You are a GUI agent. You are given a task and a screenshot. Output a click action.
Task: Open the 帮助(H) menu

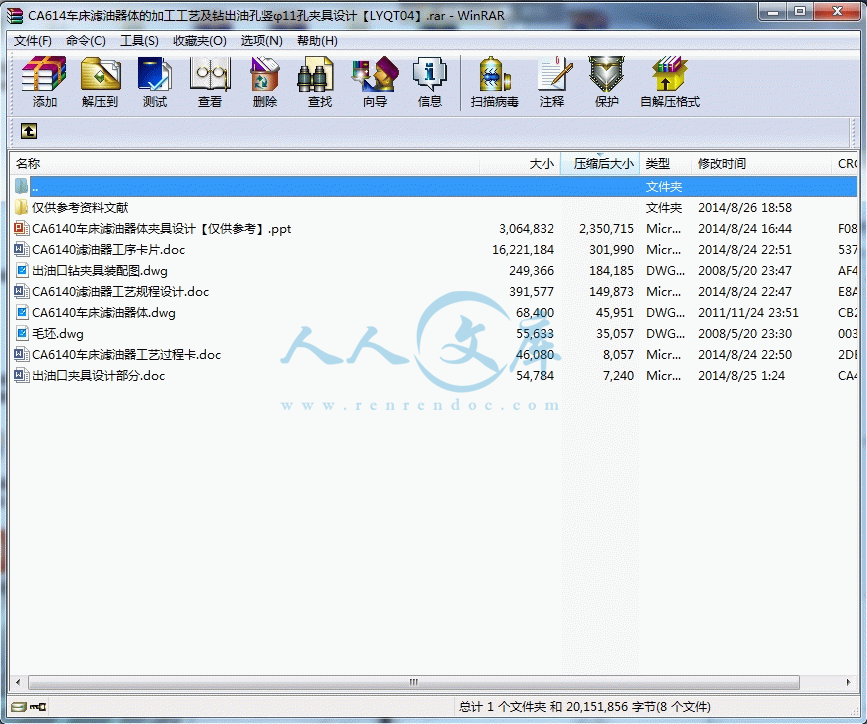click(x=317, y=40)
